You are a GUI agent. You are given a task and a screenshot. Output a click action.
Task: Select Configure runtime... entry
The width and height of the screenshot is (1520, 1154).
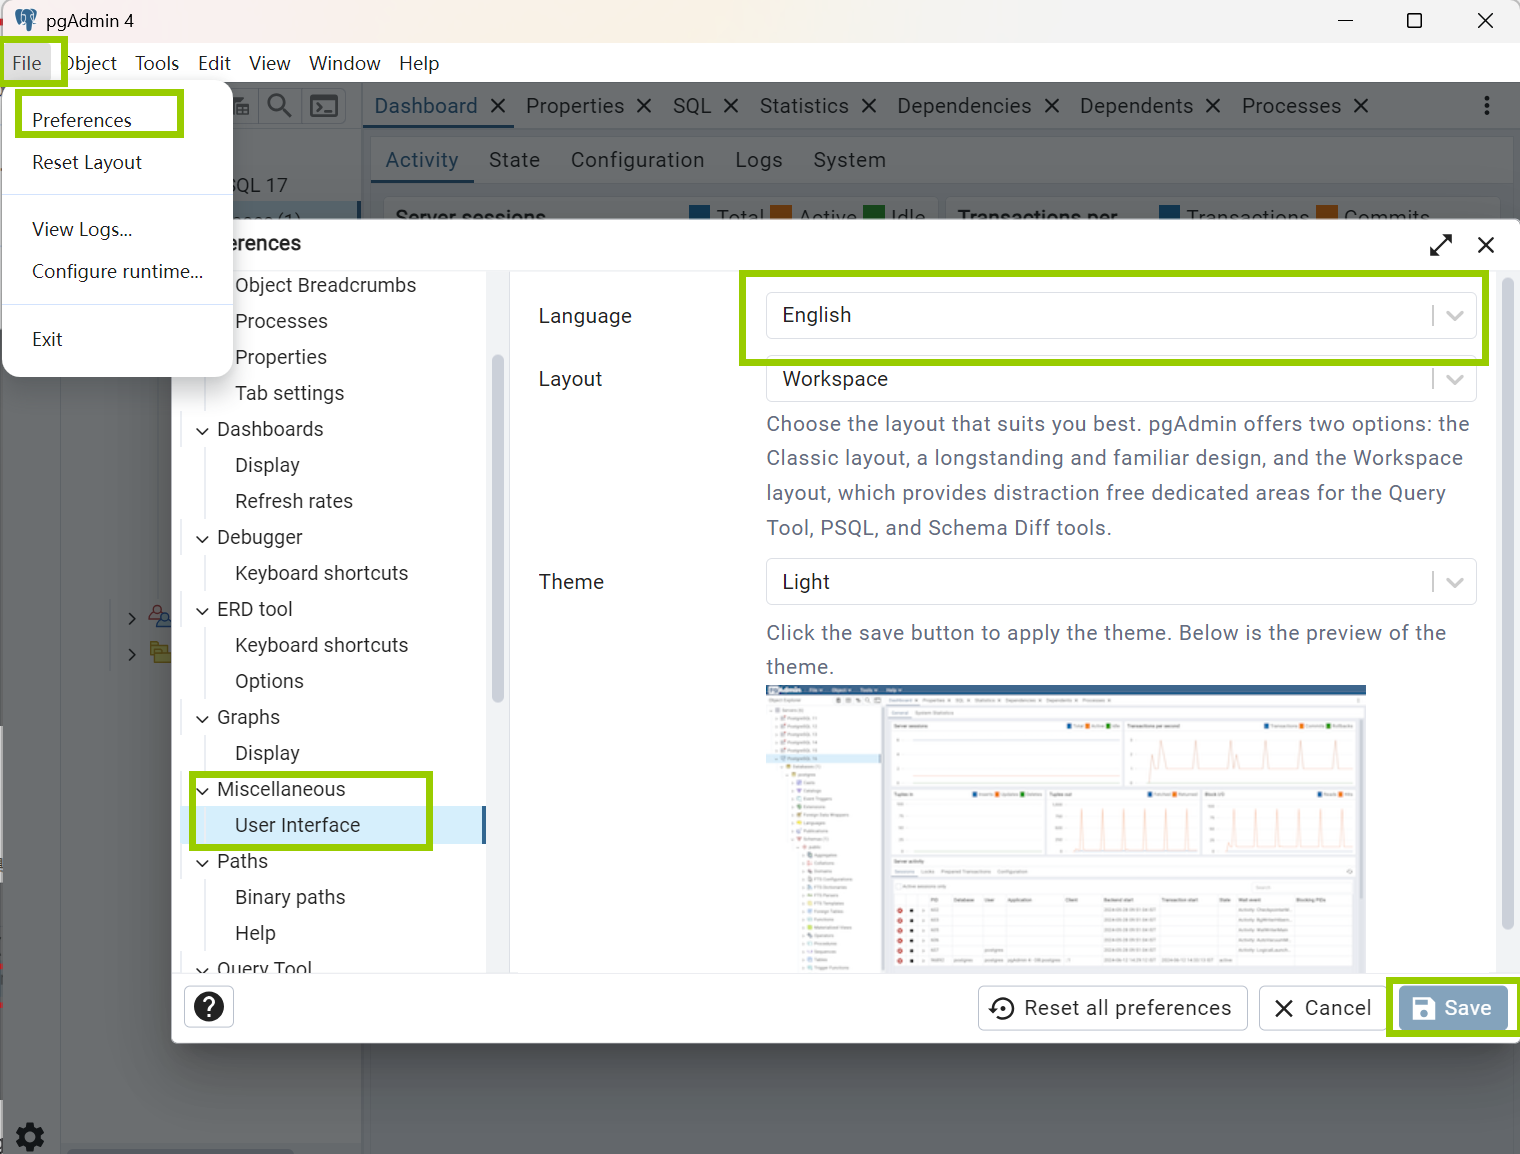(x=117, y=271)
